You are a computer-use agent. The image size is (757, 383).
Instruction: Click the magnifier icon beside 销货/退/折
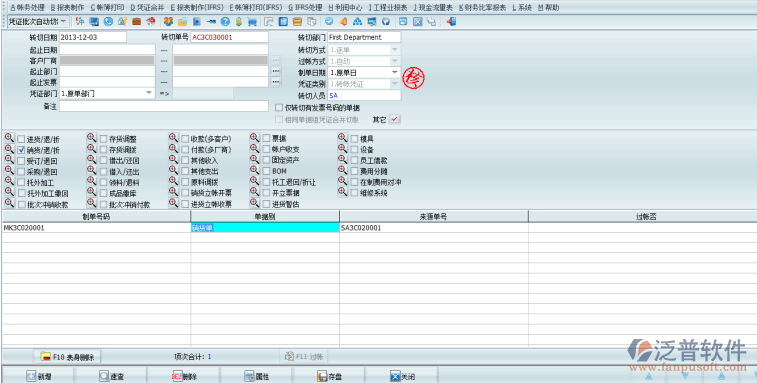9,149
